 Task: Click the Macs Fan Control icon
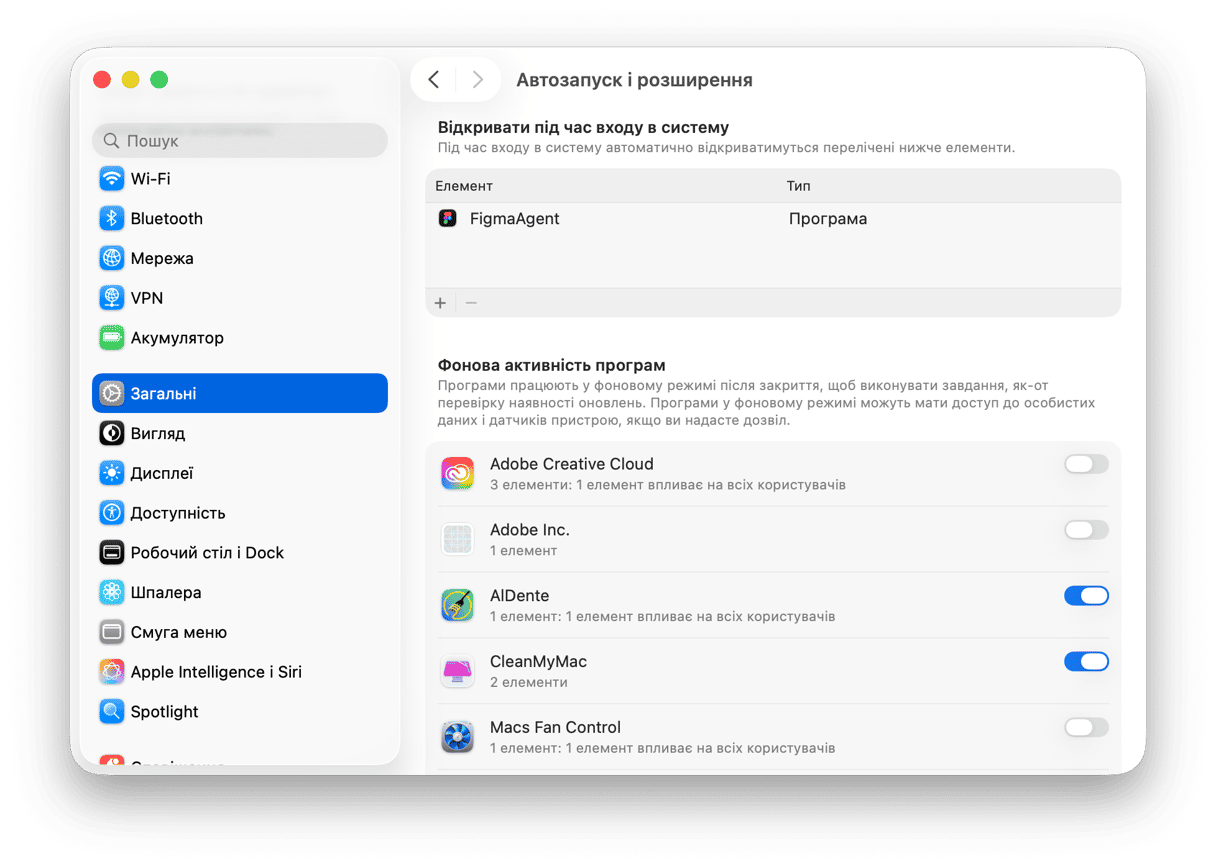click(x=457, y=737)
